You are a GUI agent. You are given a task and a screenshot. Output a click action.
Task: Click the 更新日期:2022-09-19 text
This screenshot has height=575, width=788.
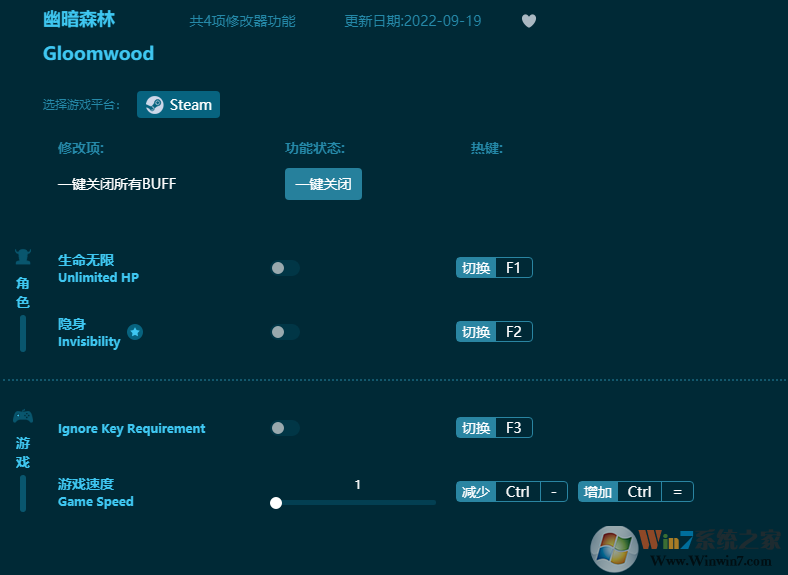(x=413, y=21)
